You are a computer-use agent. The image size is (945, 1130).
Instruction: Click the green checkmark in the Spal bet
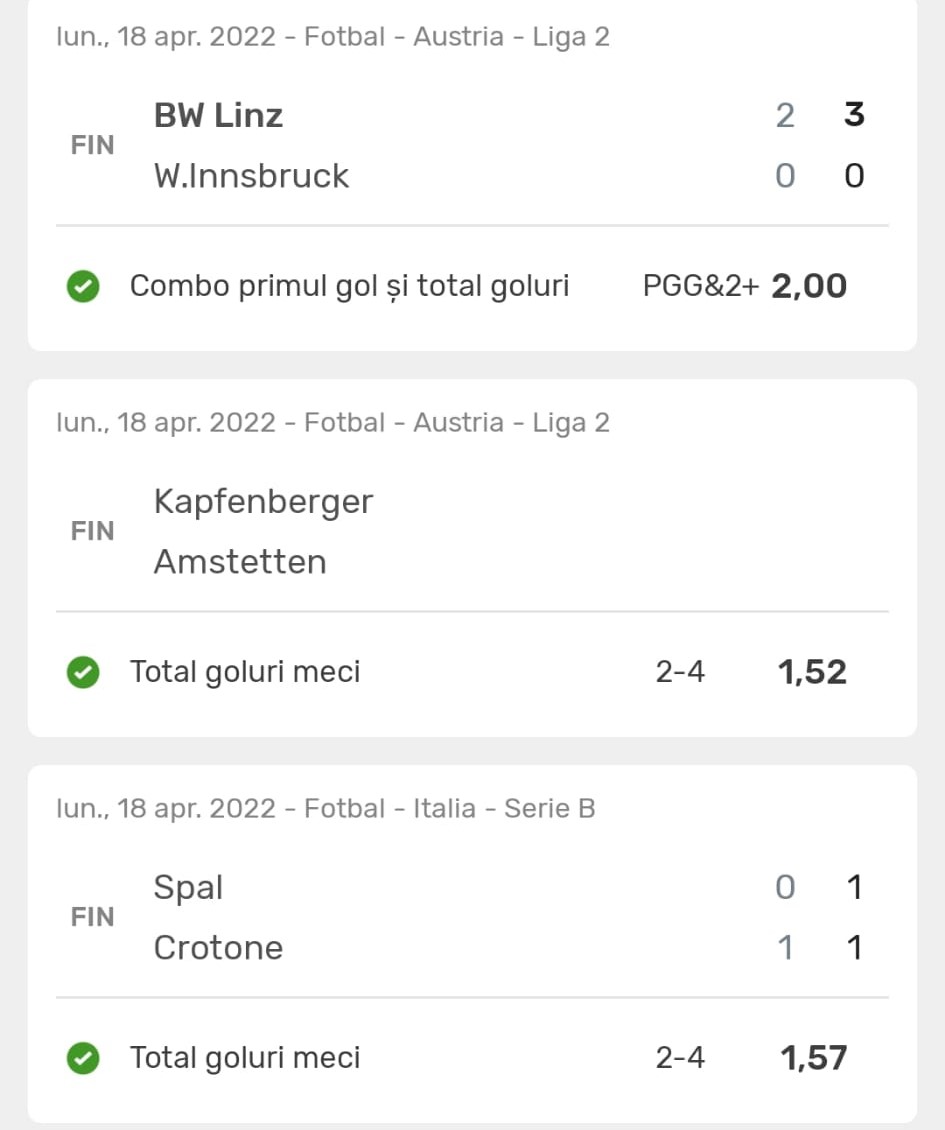coord(83,1060)
